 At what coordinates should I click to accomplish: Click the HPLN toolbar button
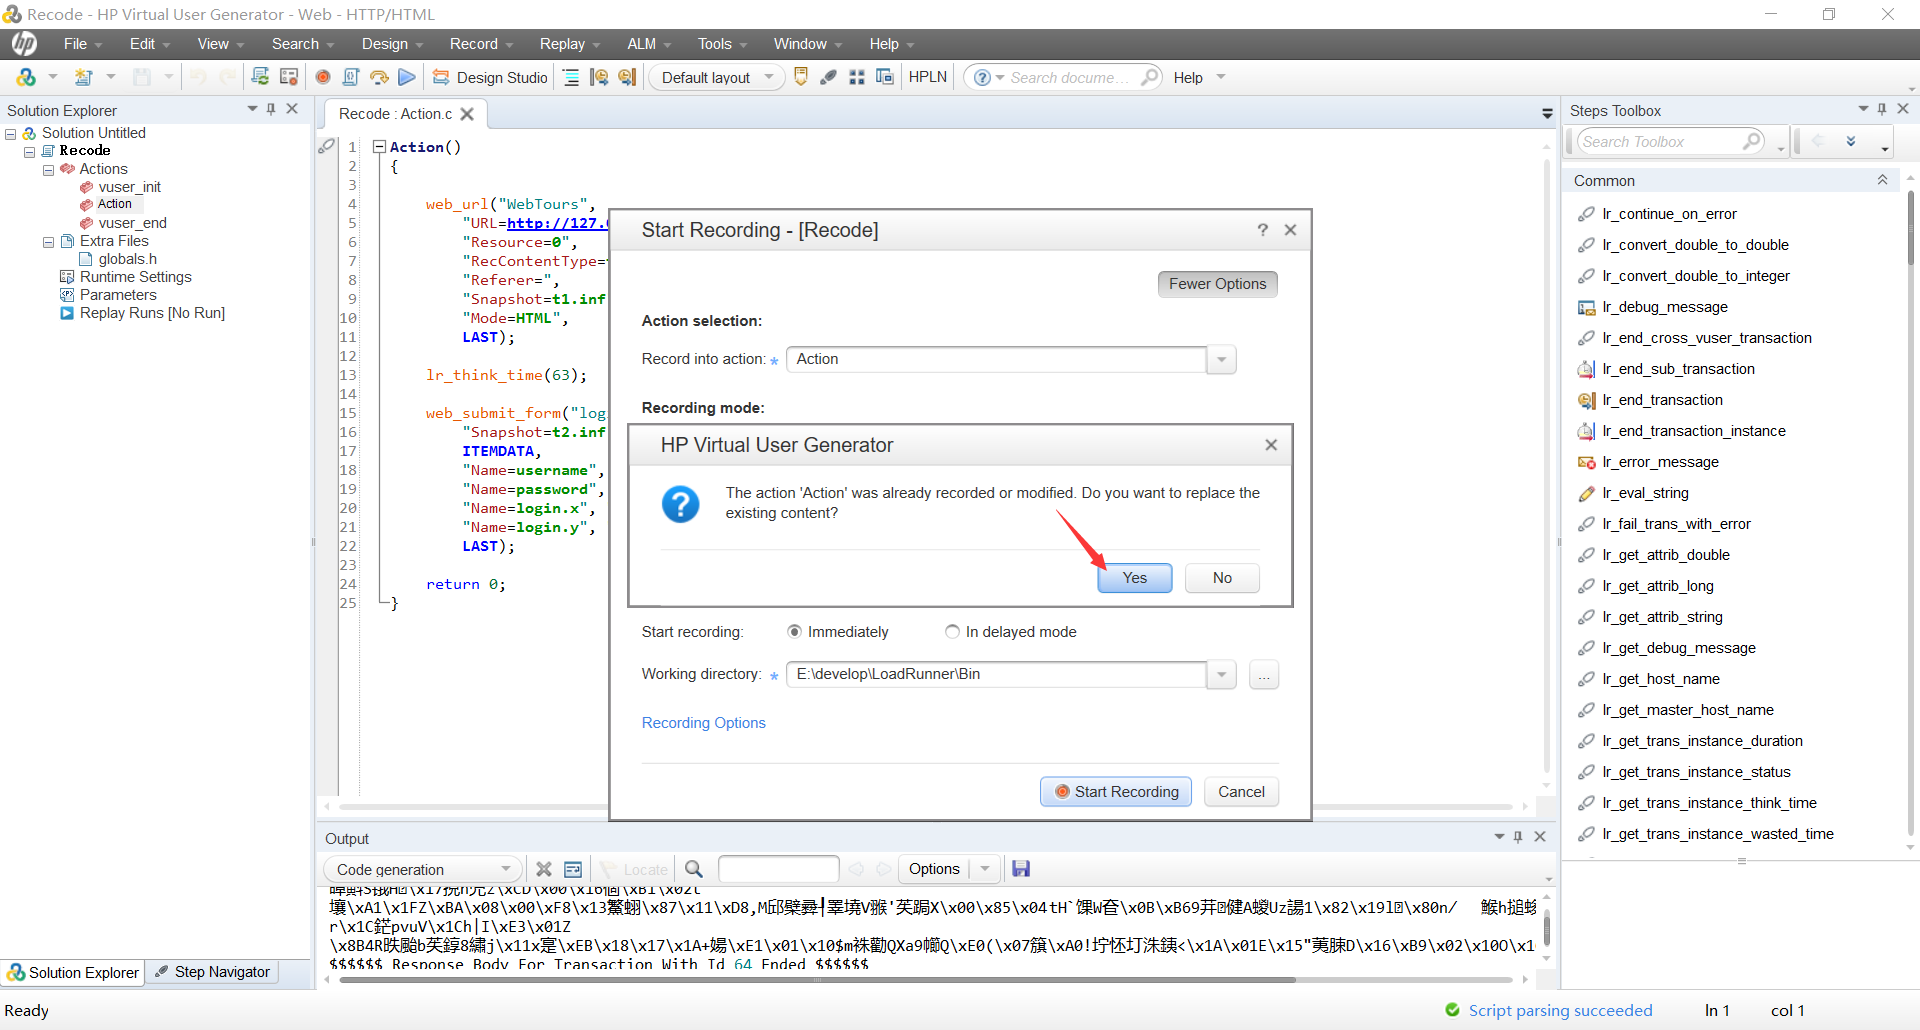click(x=927, y=77)
